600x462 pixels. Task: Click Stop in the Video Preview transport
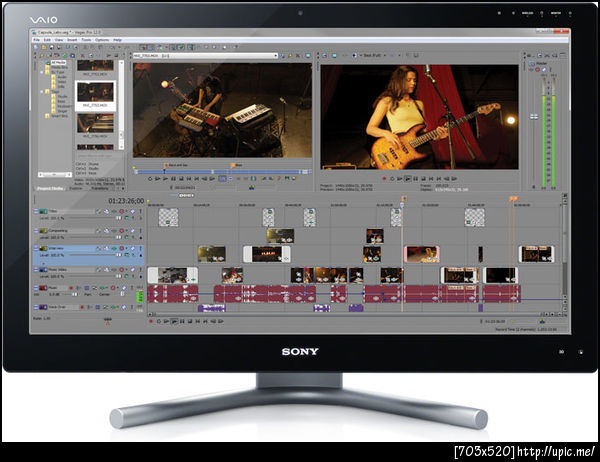pos(424,179)
